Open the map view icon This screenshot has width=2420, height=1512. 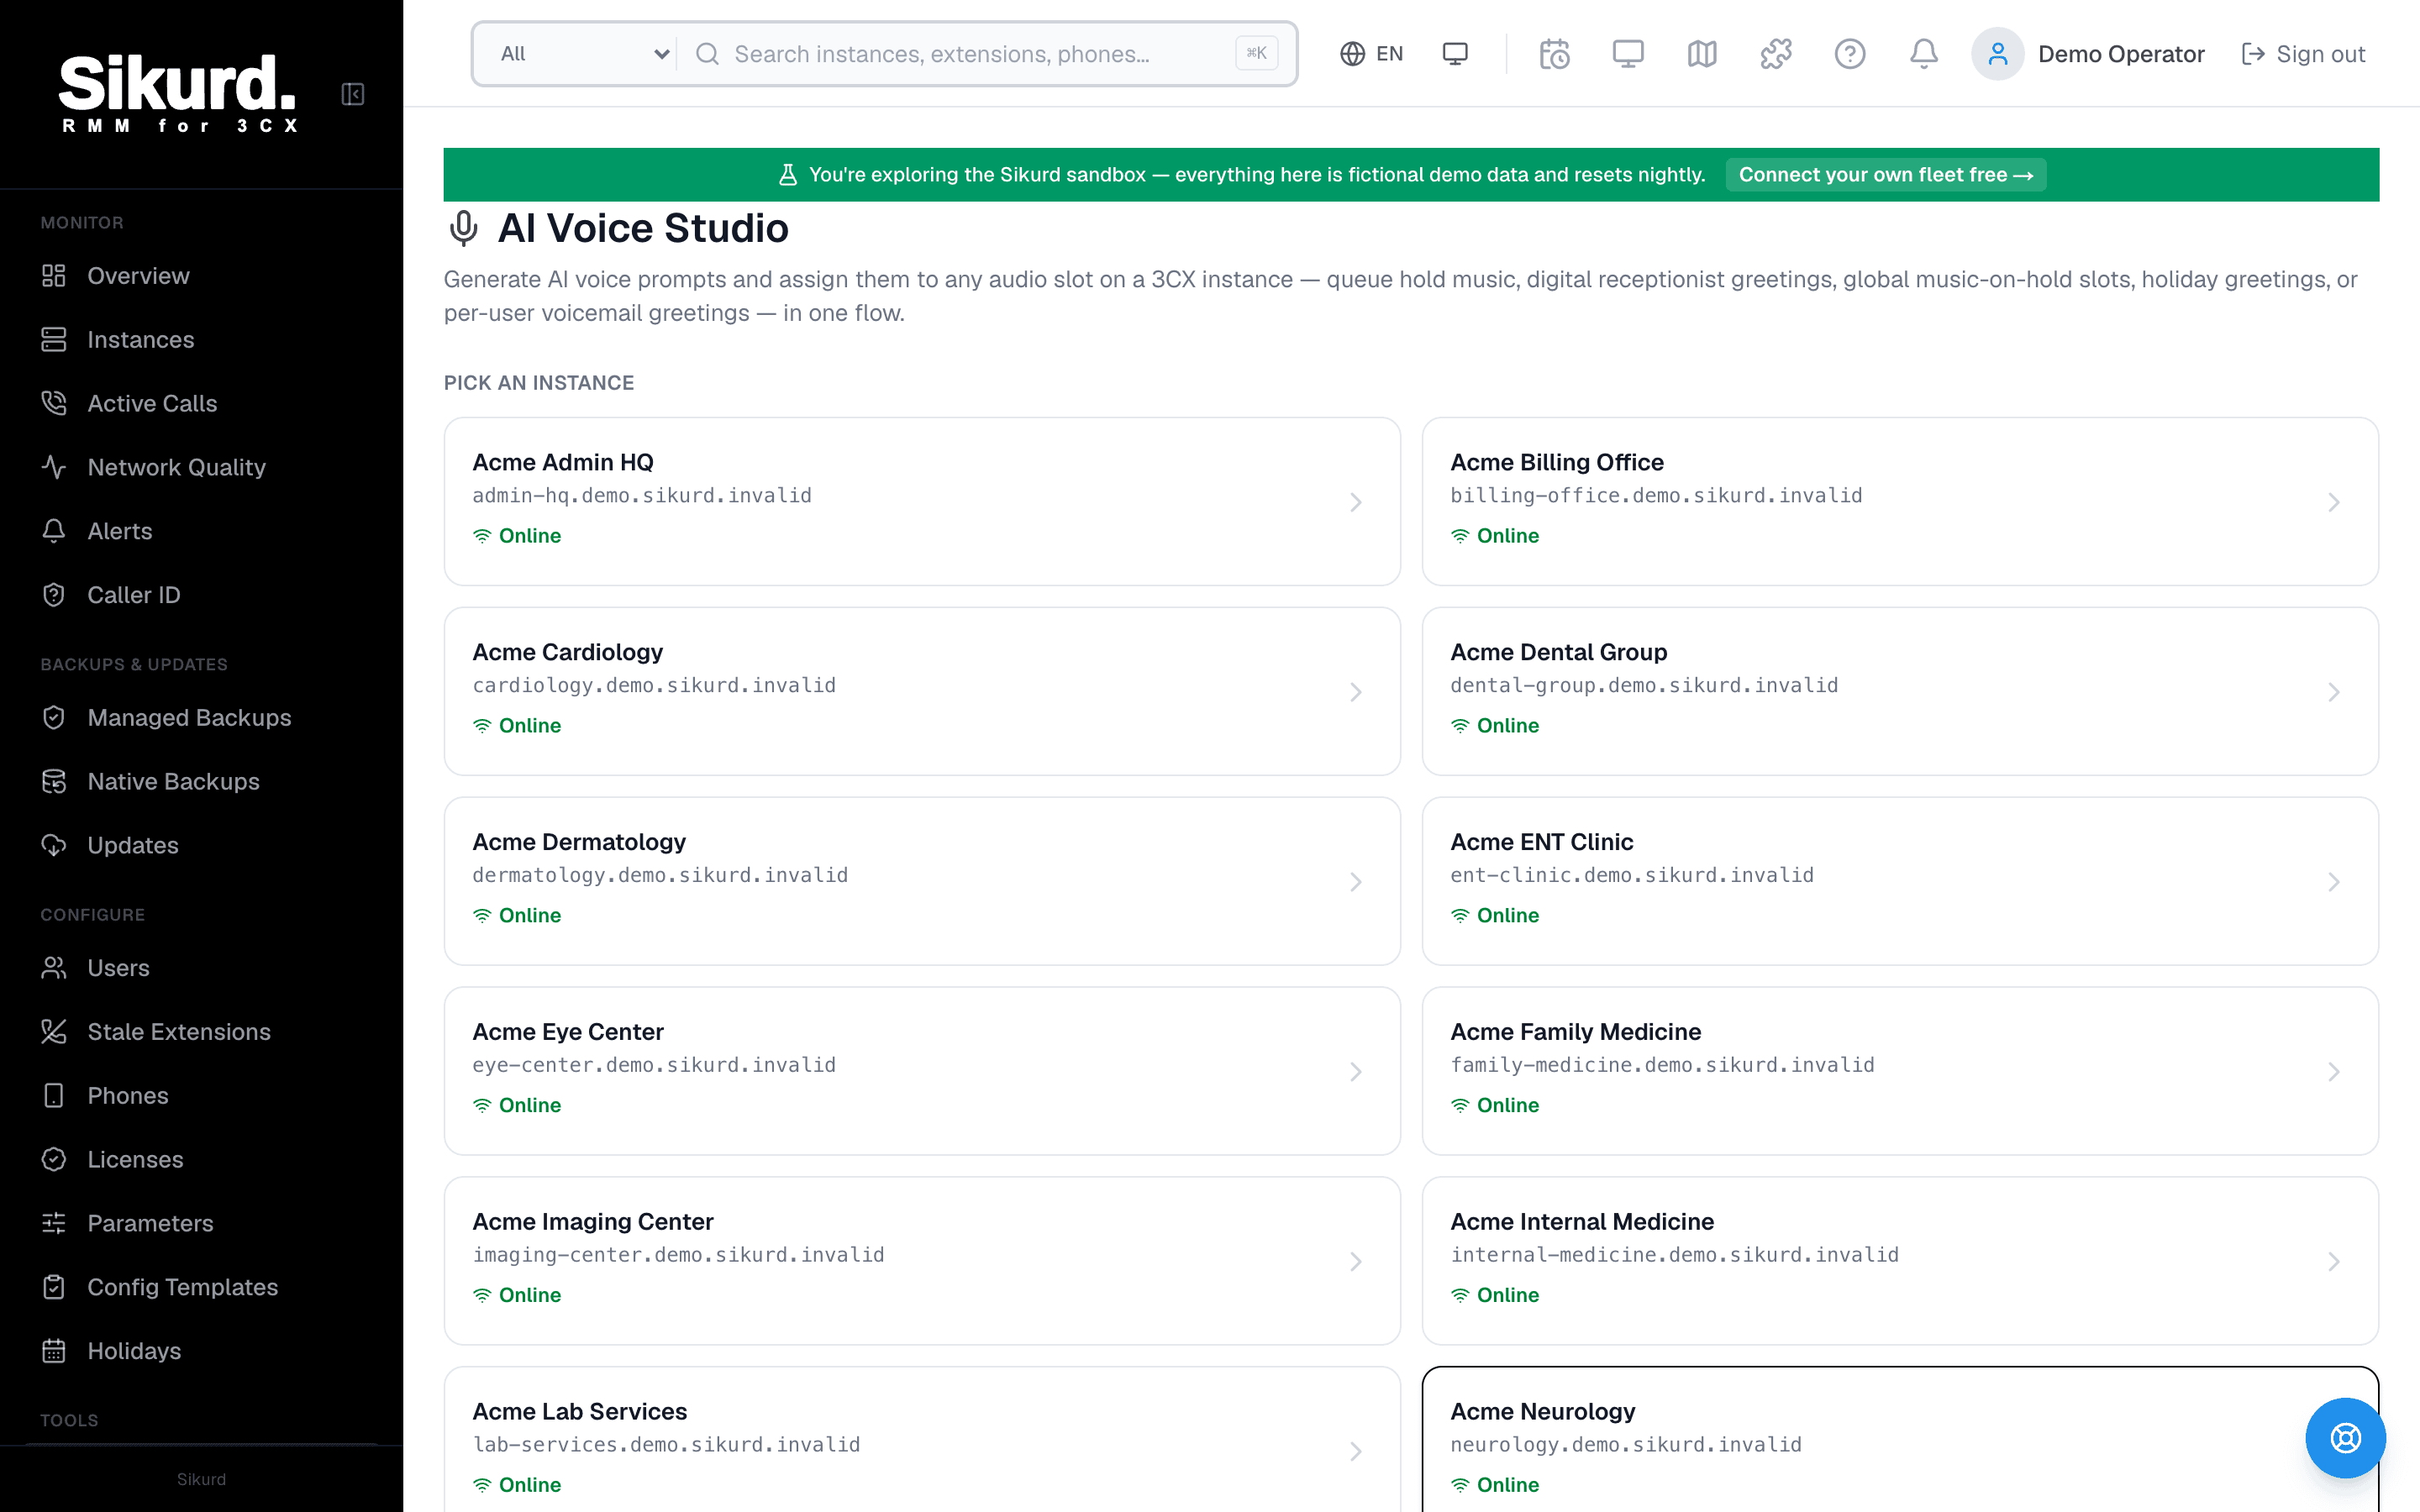coord(1702,54)
